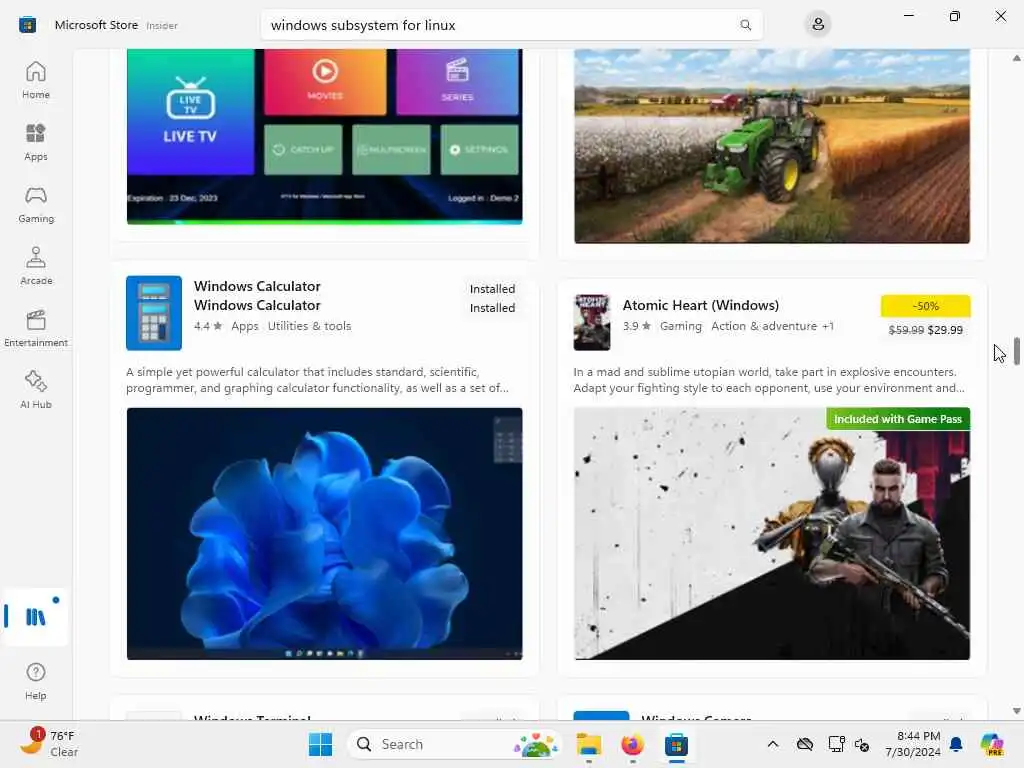This screenshot has height=768, width=1024.
Task: Click the Action & adventure category text
Action: pos(764,326)
